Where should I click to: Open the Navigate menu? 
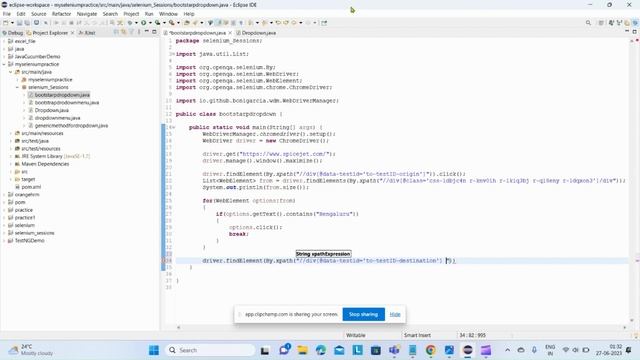87,14
